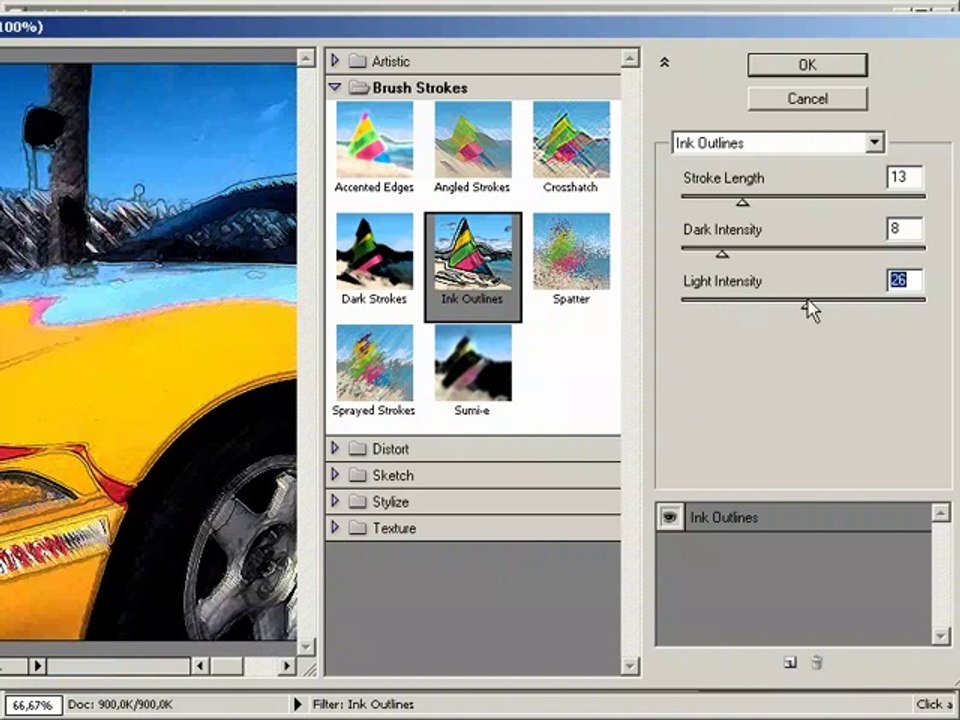Viewport: 960px width, 720px height.
Task: Click preview vertical scrollbar up arrow
Action: click(x=306, y=58)
